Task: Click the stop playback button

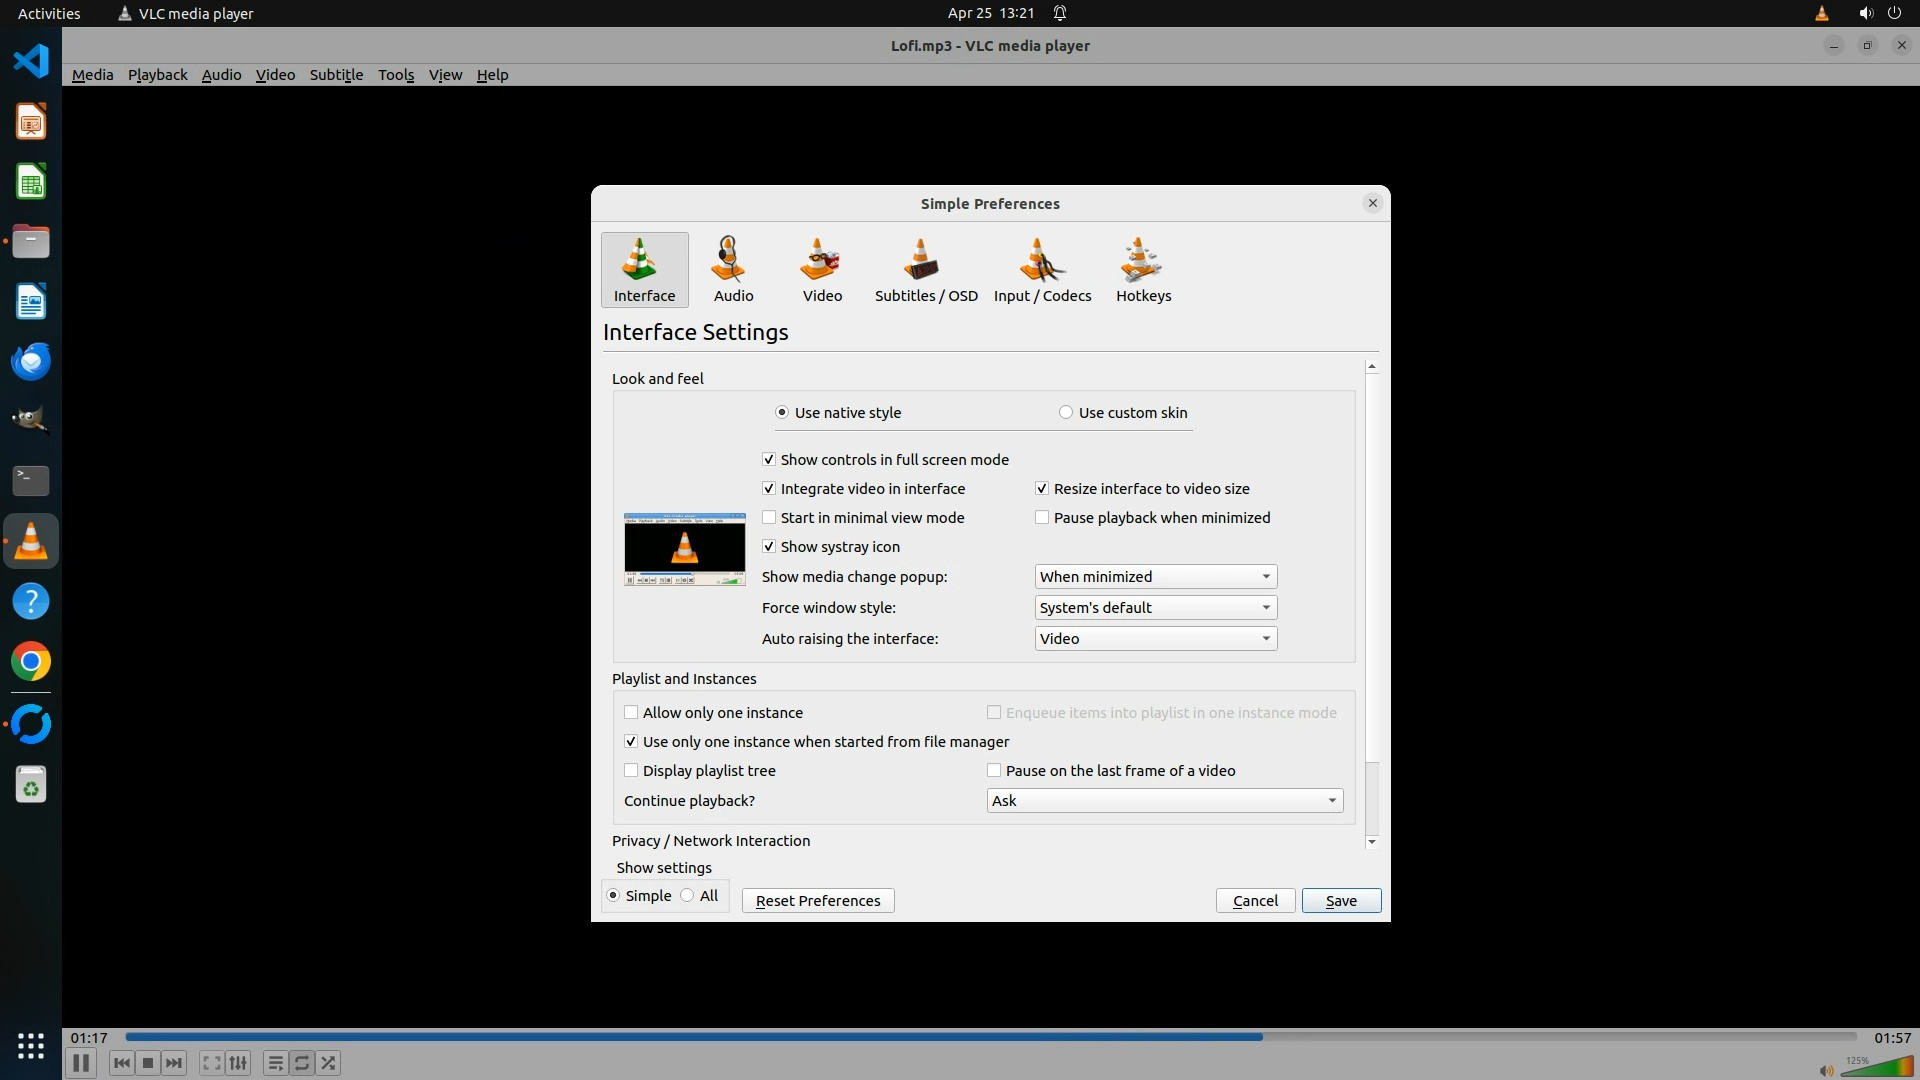Action: pyautogui.click(x=148, y=1063)
